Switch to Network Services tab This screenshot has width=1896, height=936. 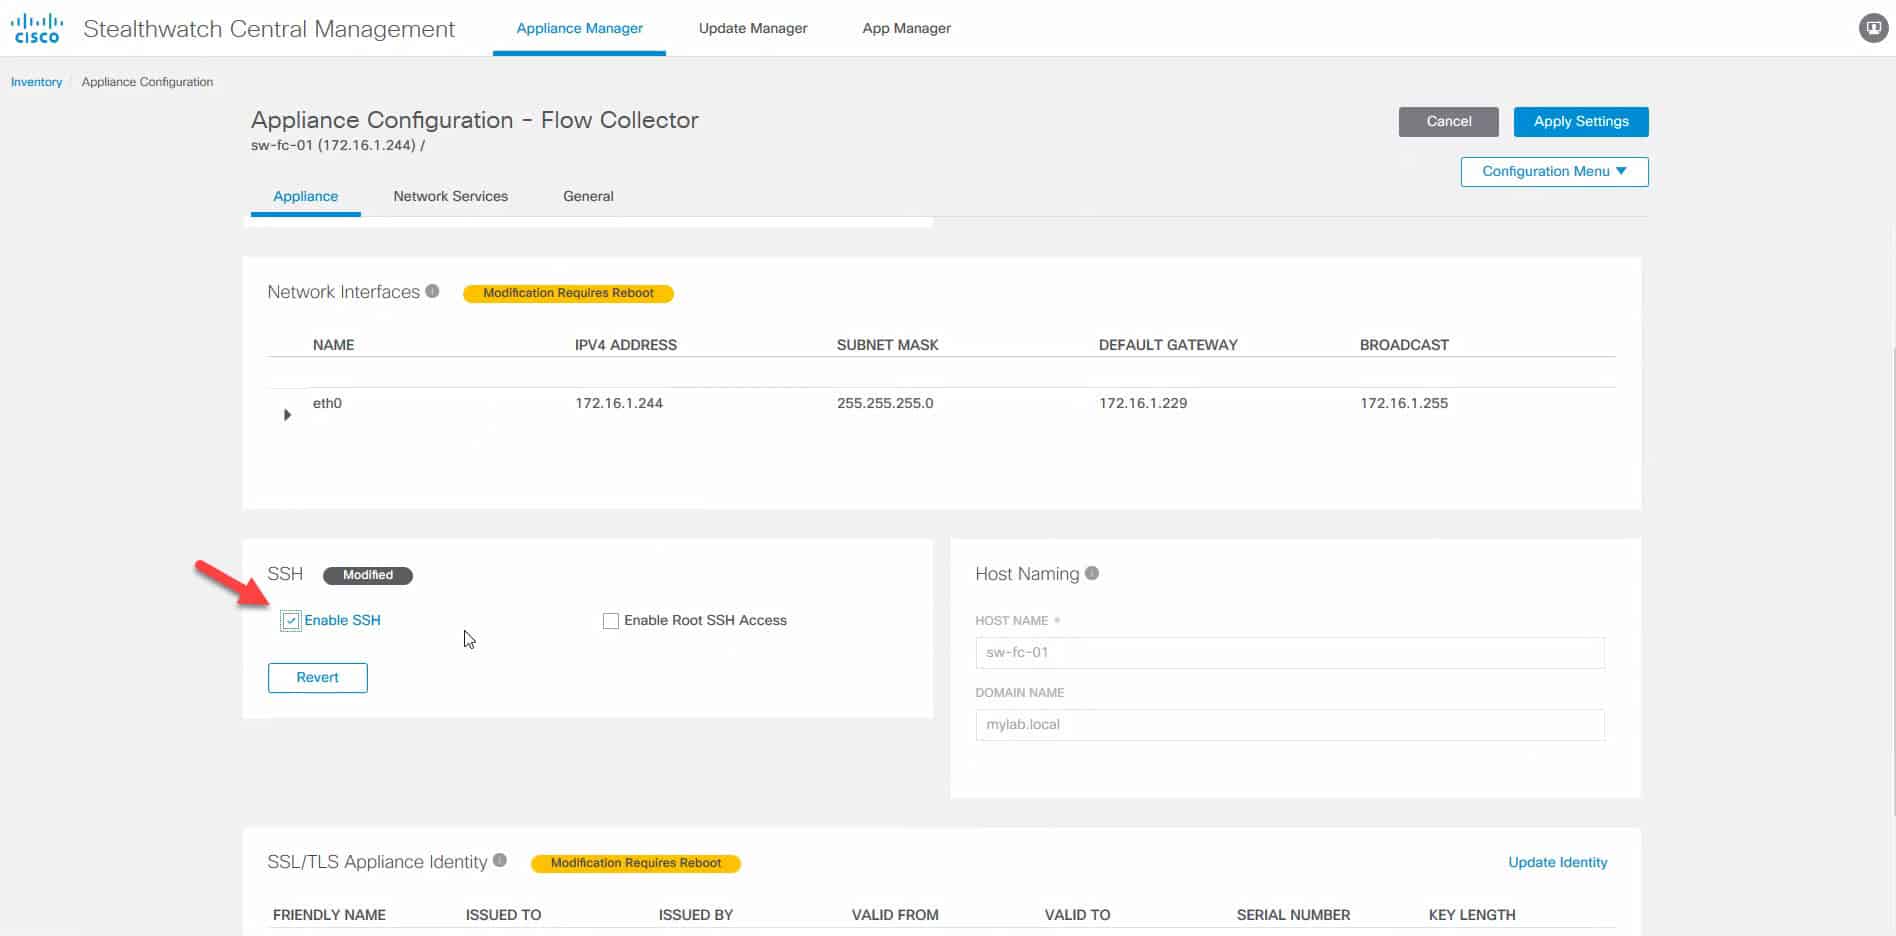tap(450, 196)
